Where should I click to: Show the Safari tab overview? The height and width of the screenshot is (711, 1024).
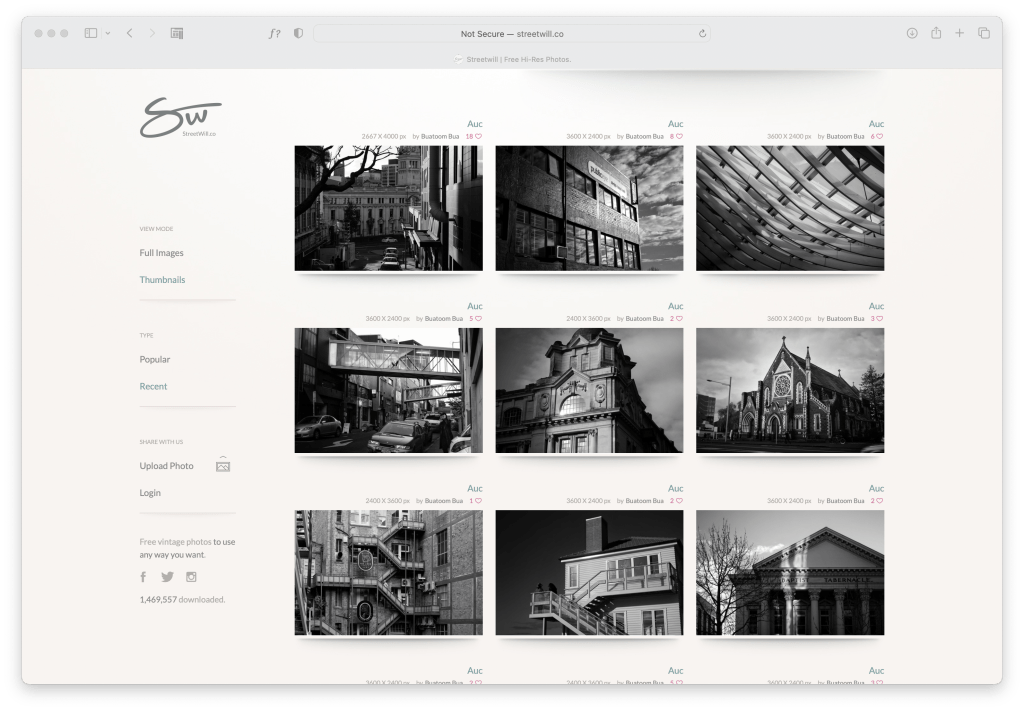tap(984, 33)
